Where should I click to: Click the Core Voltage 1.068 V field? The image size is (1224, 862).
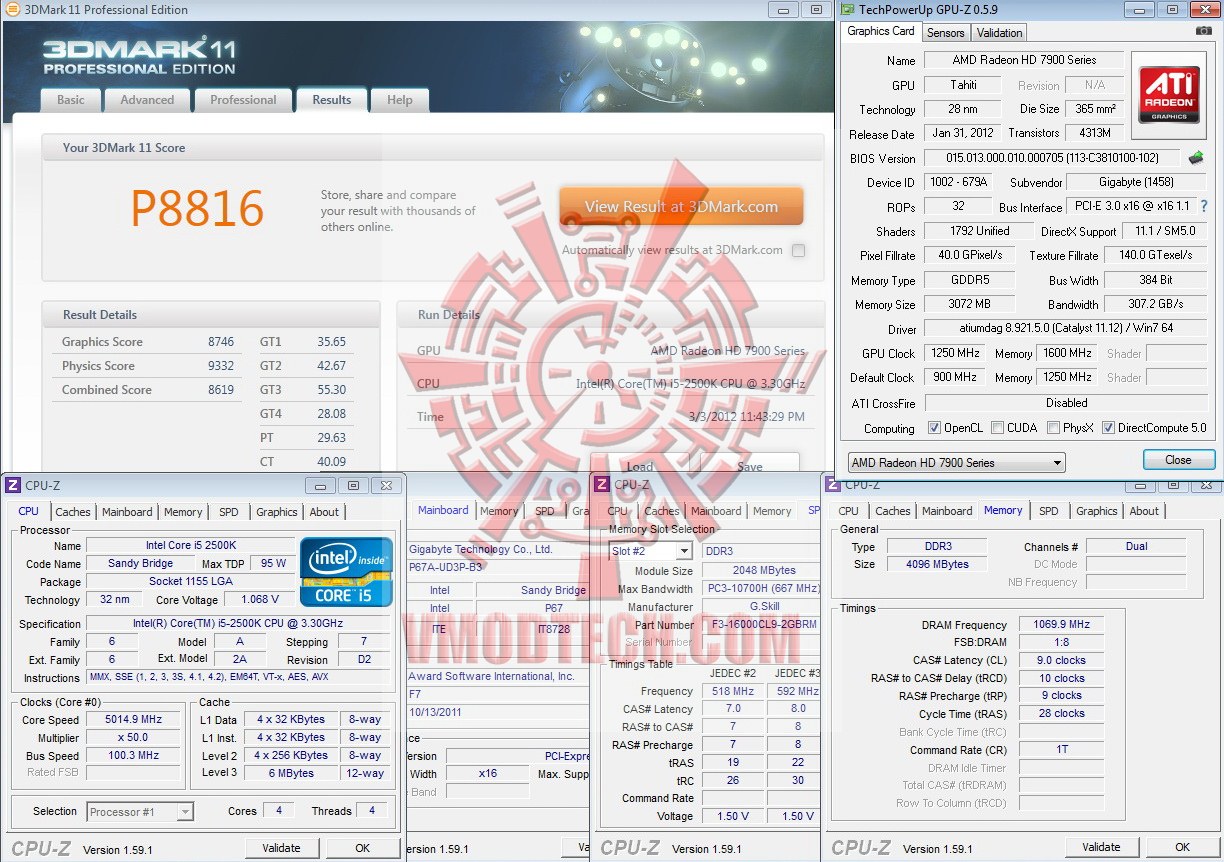pyautogui.click(x=260, y=600)
